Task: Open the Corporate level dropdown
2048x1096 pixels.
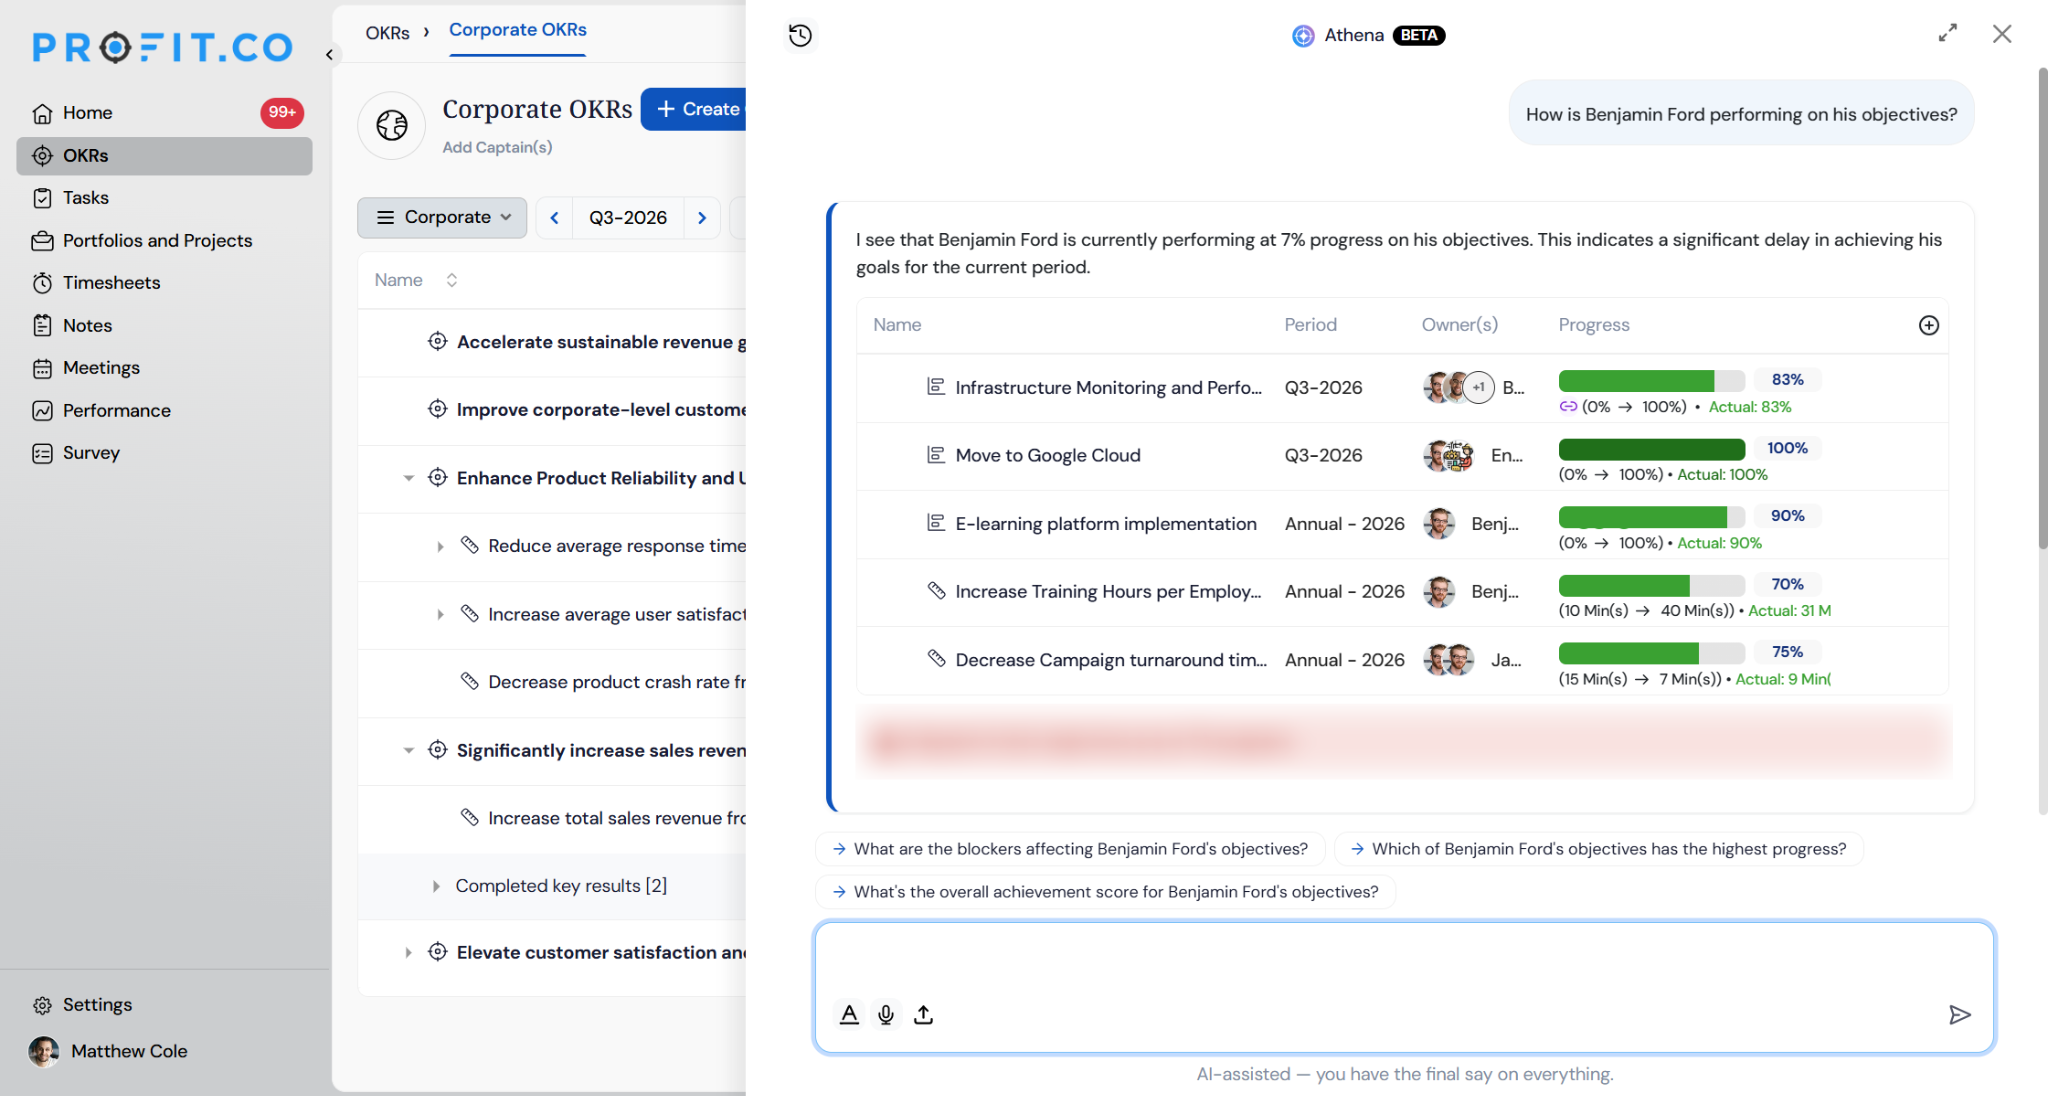Action: point(442,217)
